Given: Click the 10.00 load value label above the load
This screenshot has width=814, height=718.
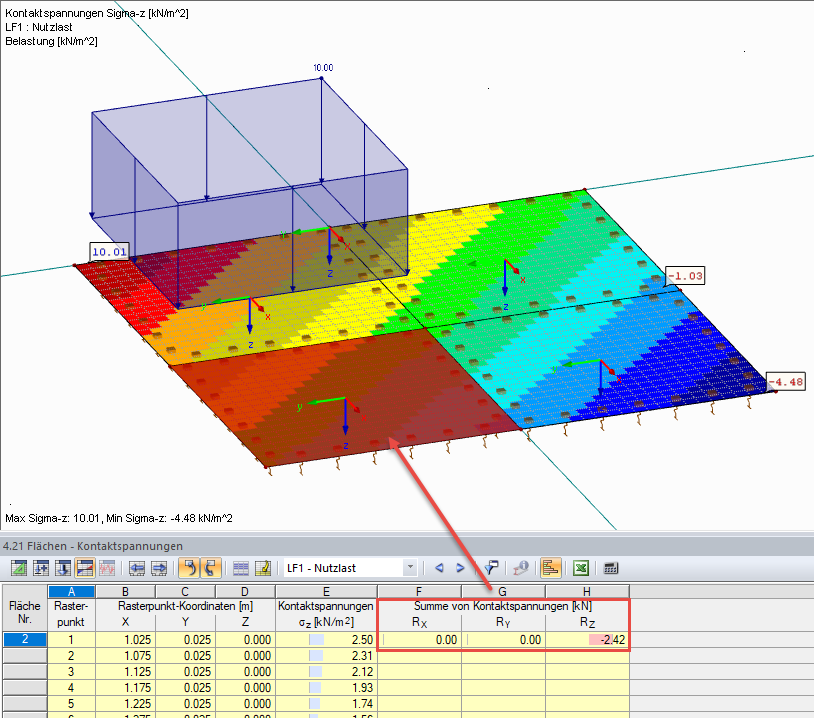Looking at the screenshot, I should pyautogui.click(x=323, y=67).
